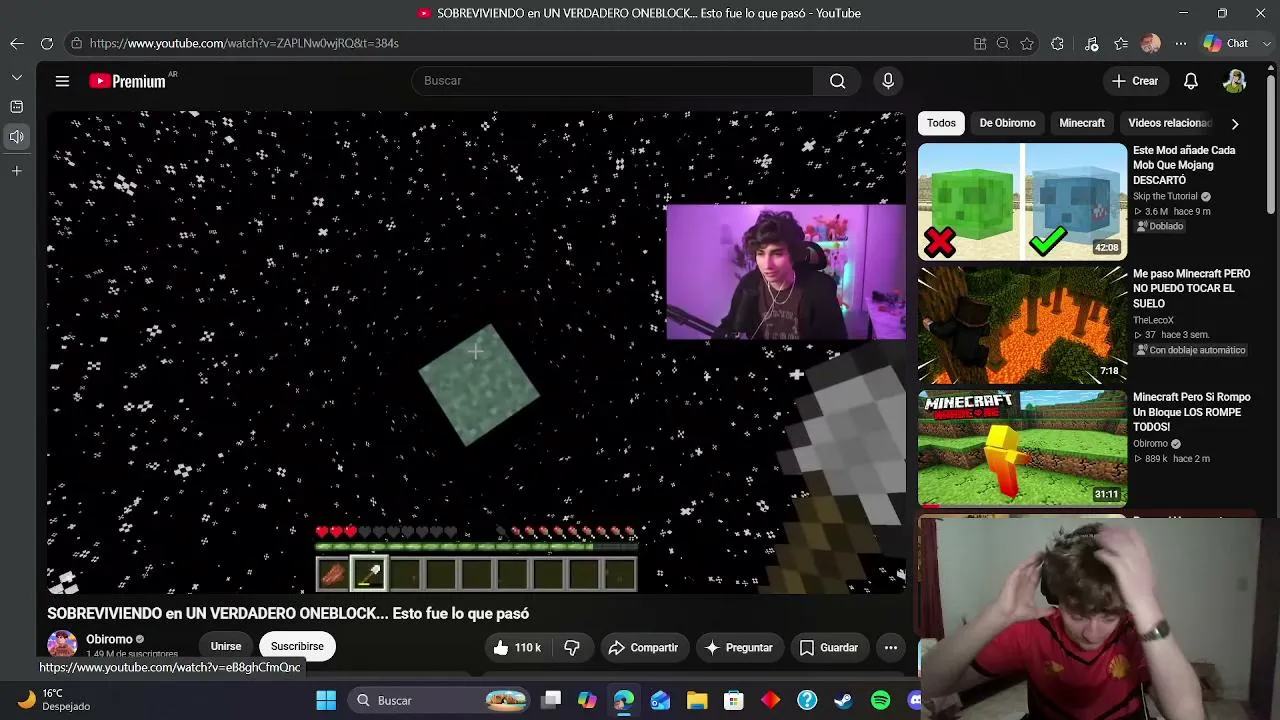Open the app-available icon in address bar
Screen dimensions: 1280x720
[x=980, y=43]
